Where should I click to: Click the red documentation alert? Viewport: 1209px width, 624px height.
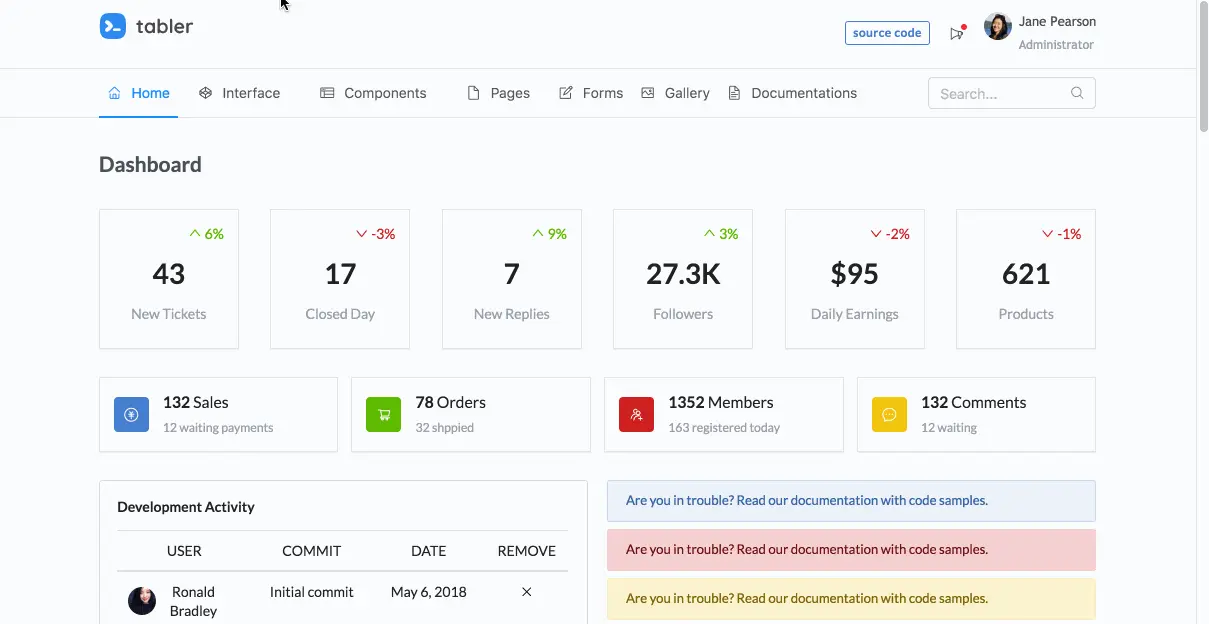851,550
